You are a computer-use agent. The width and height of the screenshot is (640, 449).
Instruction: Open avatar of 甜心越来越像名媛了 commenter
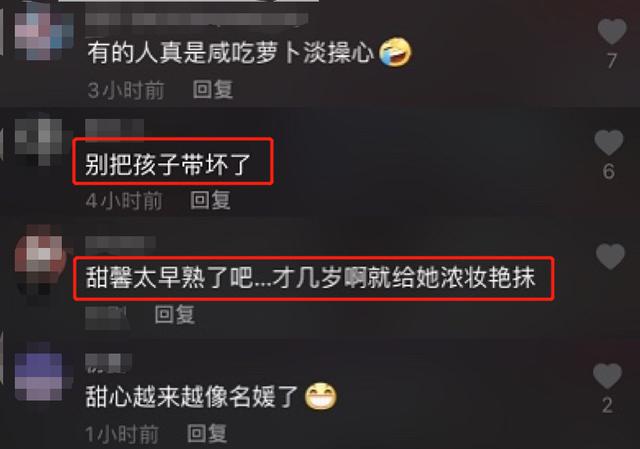tap(39, 376)
